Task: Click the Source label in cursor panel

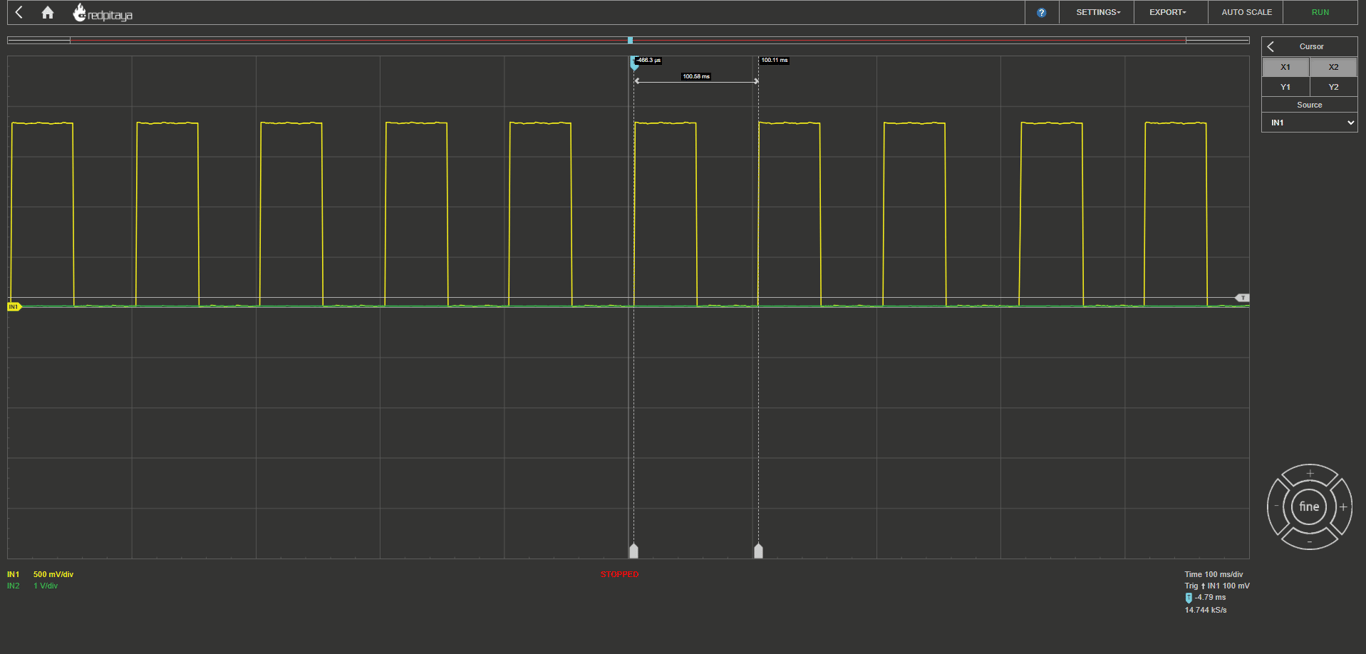Action: (1309, 105)
